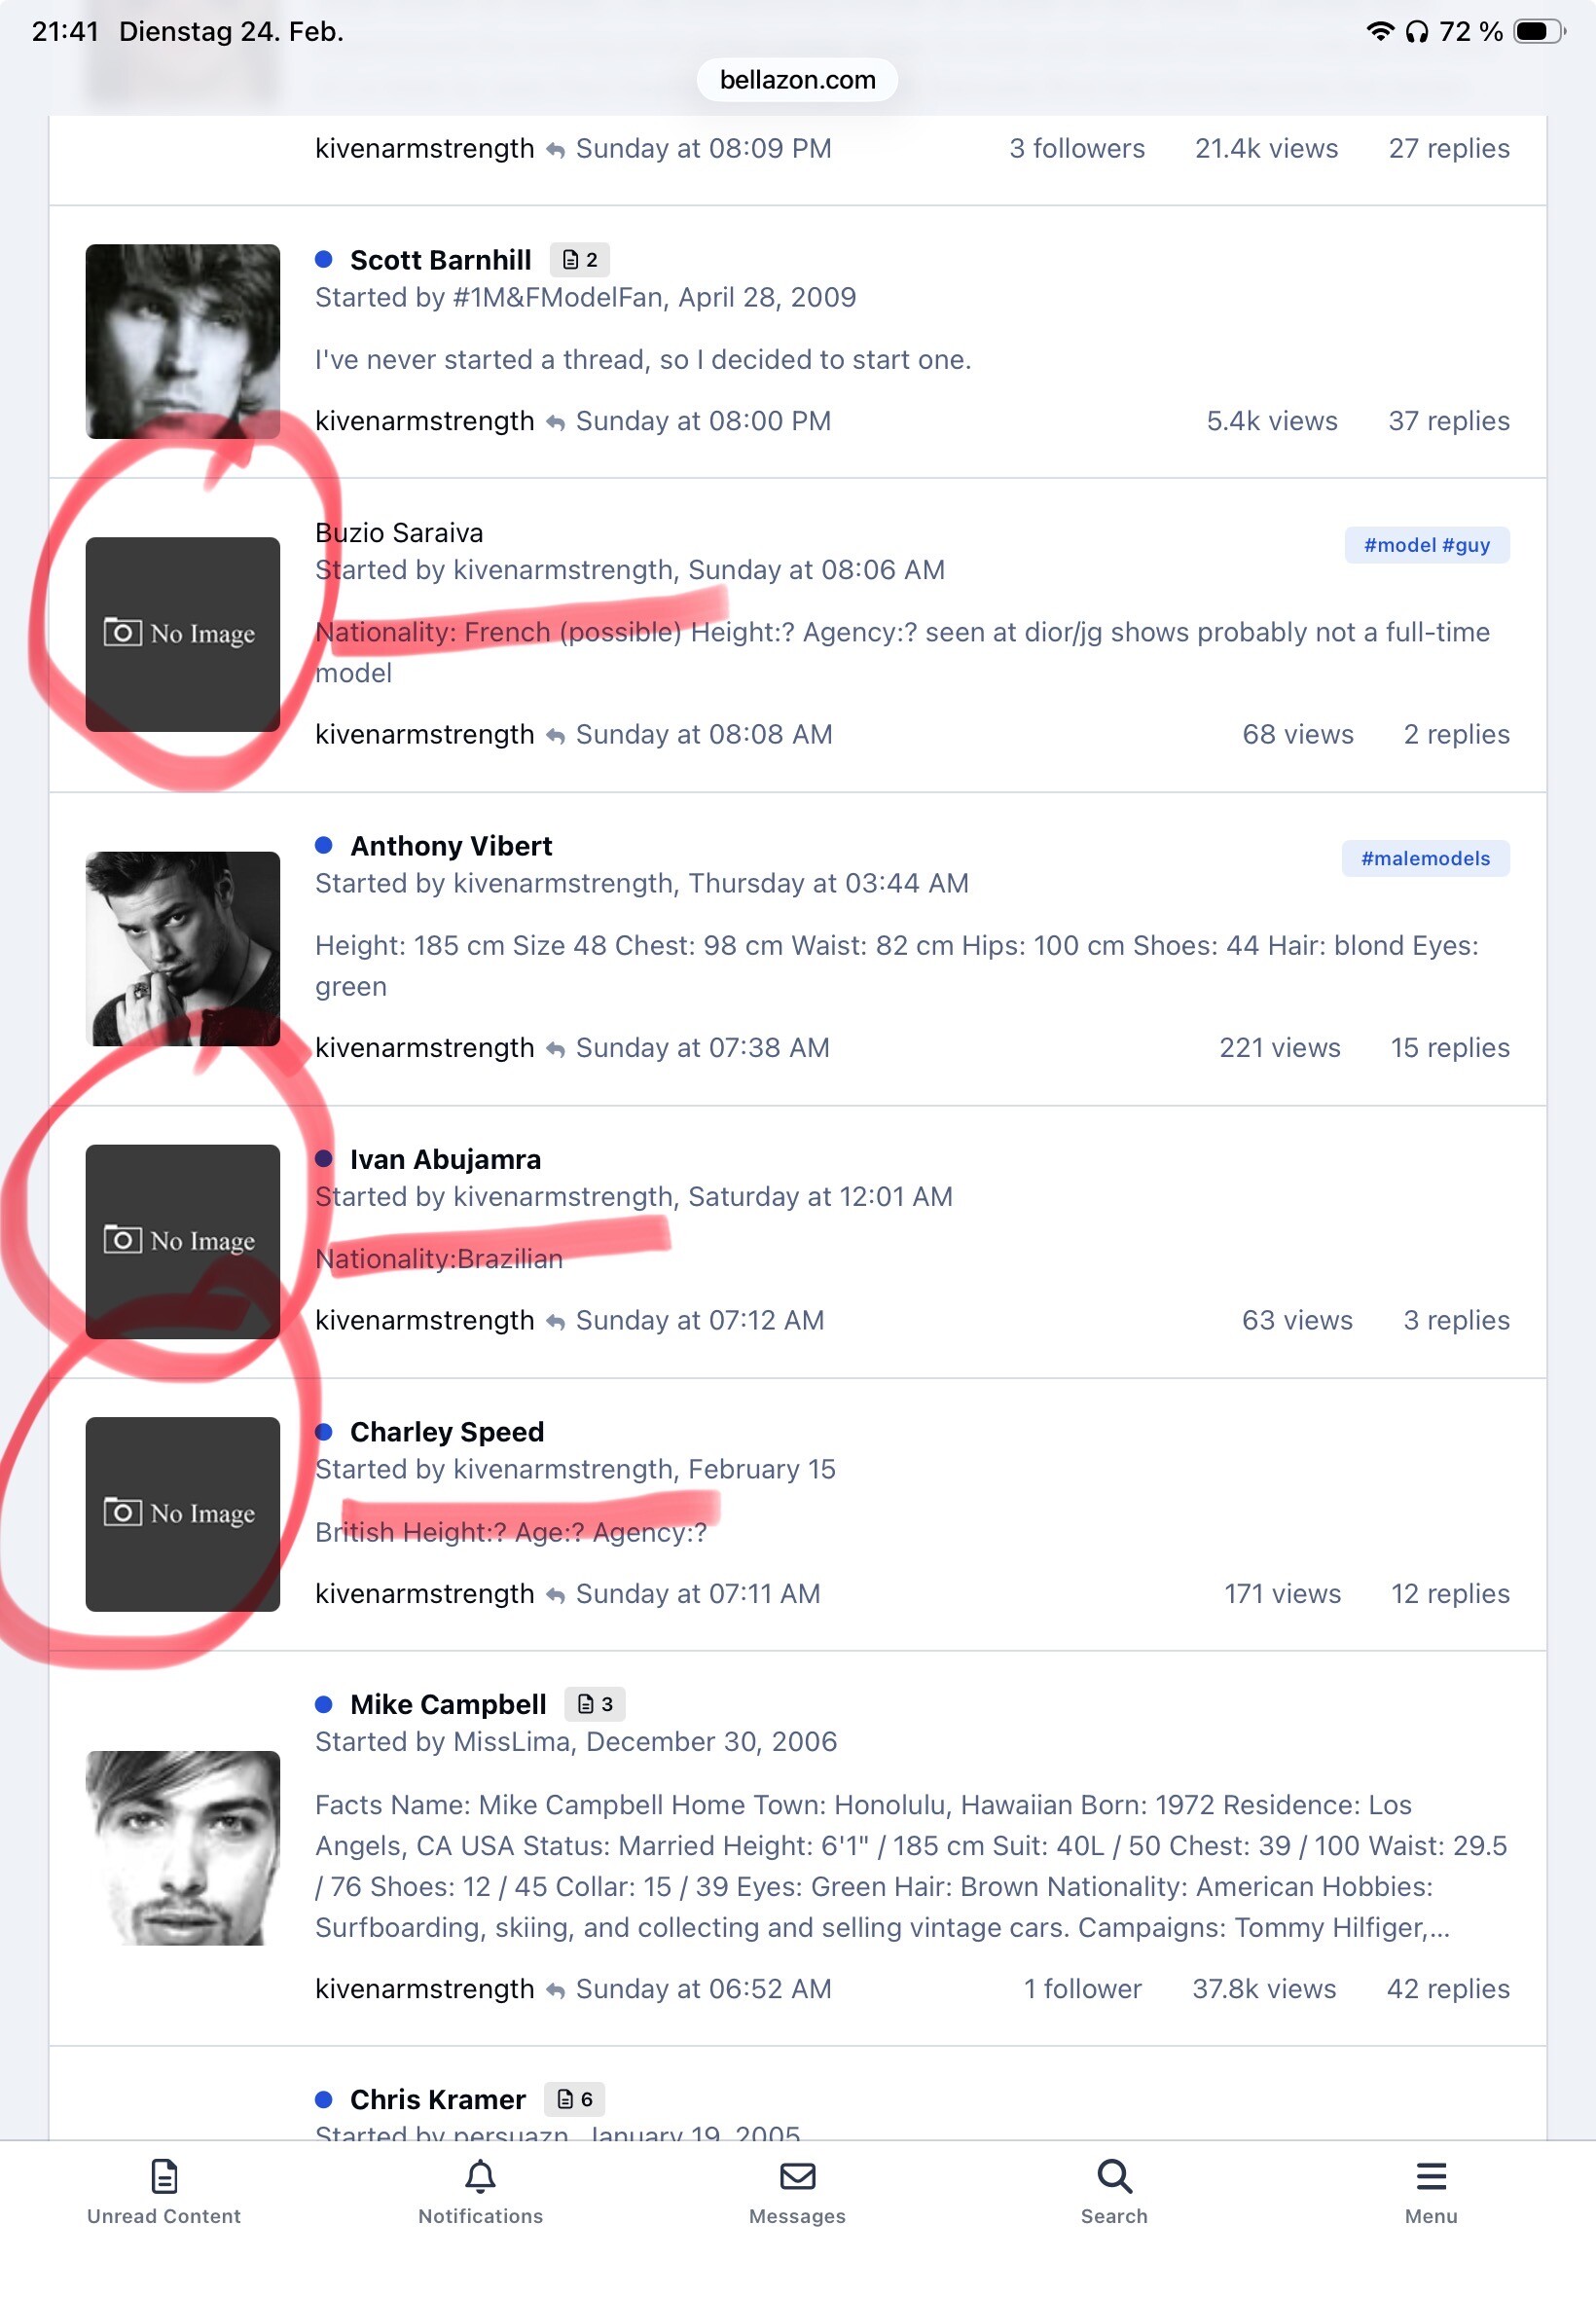Open the Unread Content tab
The width and height of the screenshot is (1596, 2297).
pos(164,2192)
